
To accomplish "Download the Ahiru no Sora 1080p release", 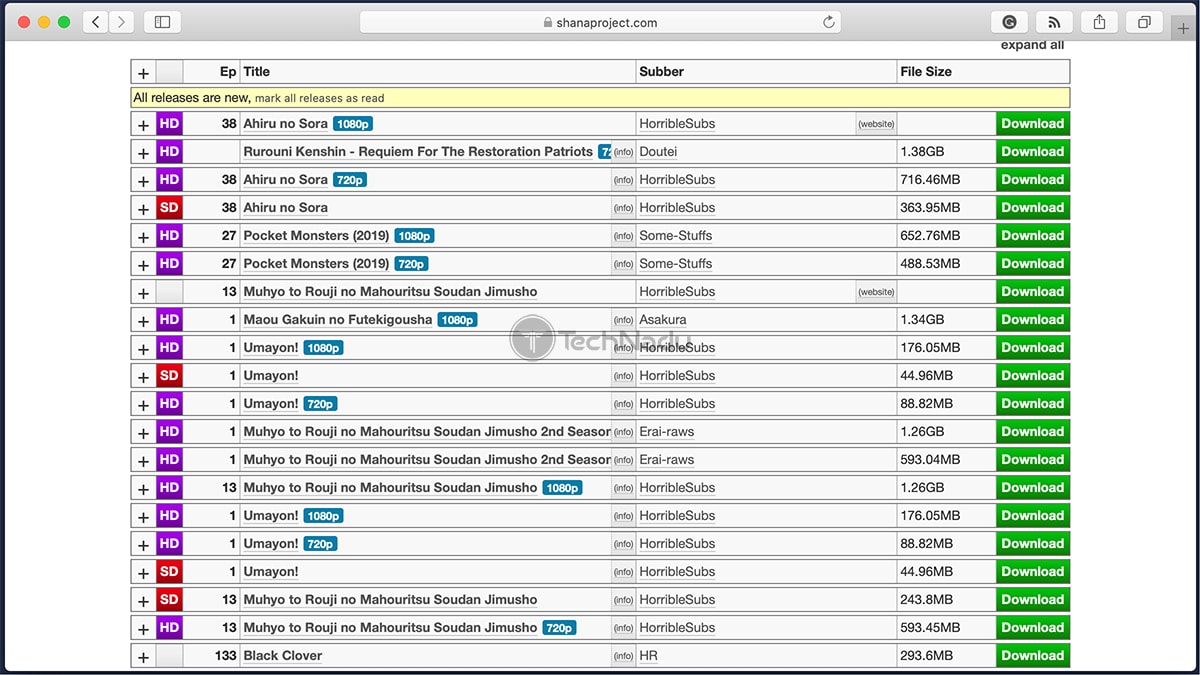I will pyautogui.click(x=1033, y=124).
